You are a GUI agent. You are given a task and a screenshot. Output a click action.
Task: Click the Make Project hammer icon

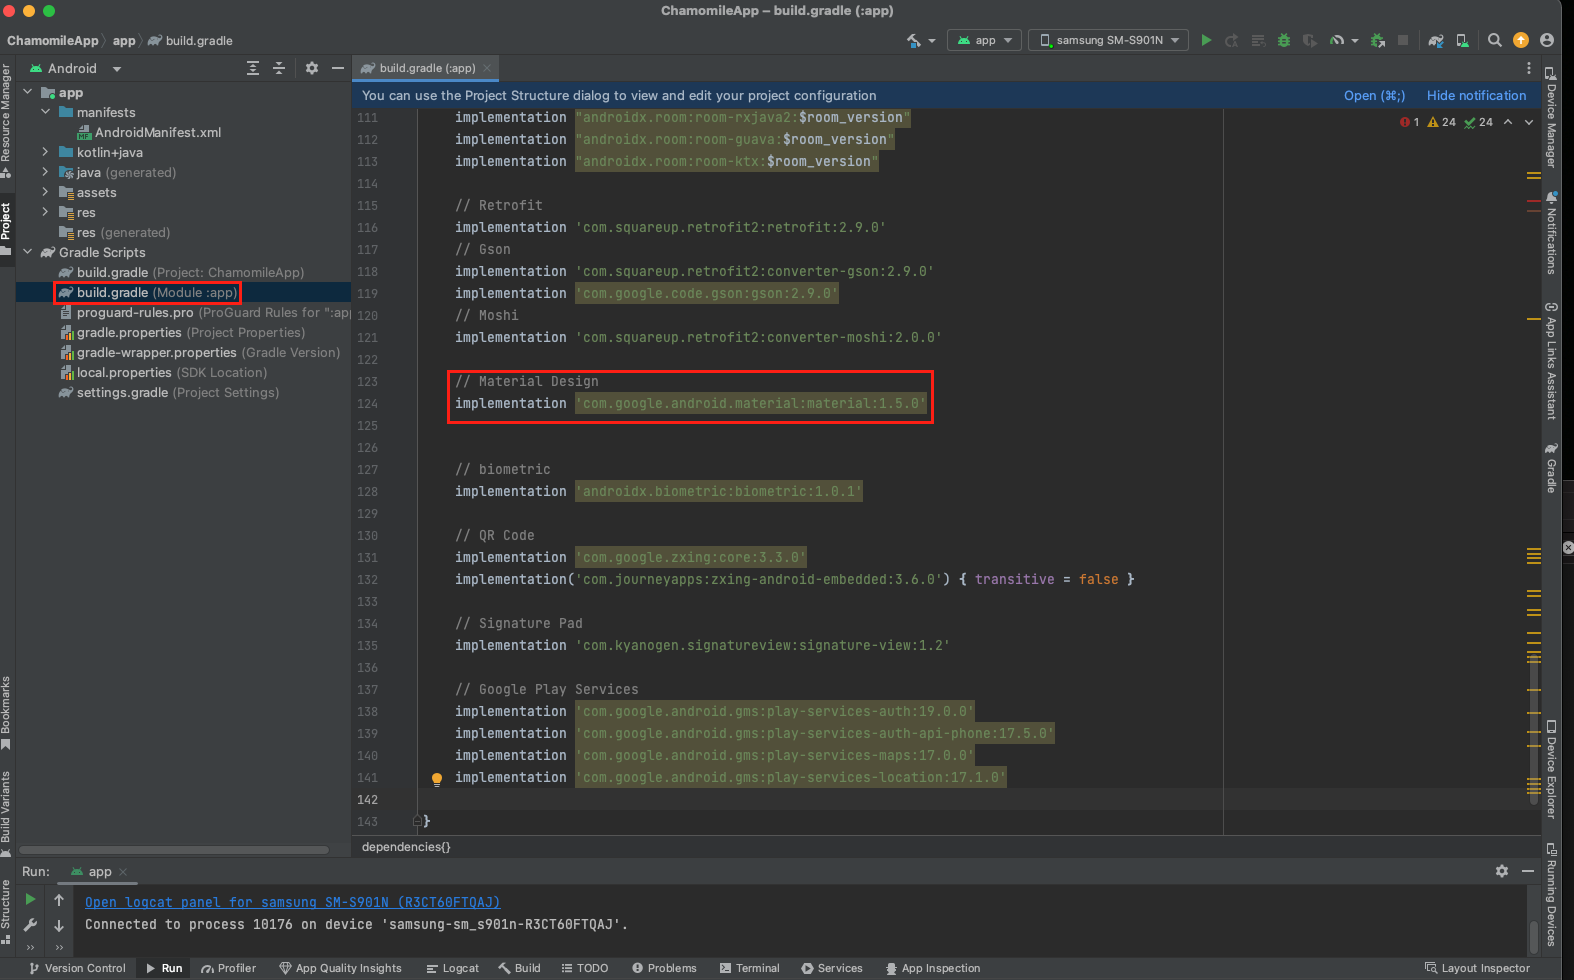tap(914, 40)
